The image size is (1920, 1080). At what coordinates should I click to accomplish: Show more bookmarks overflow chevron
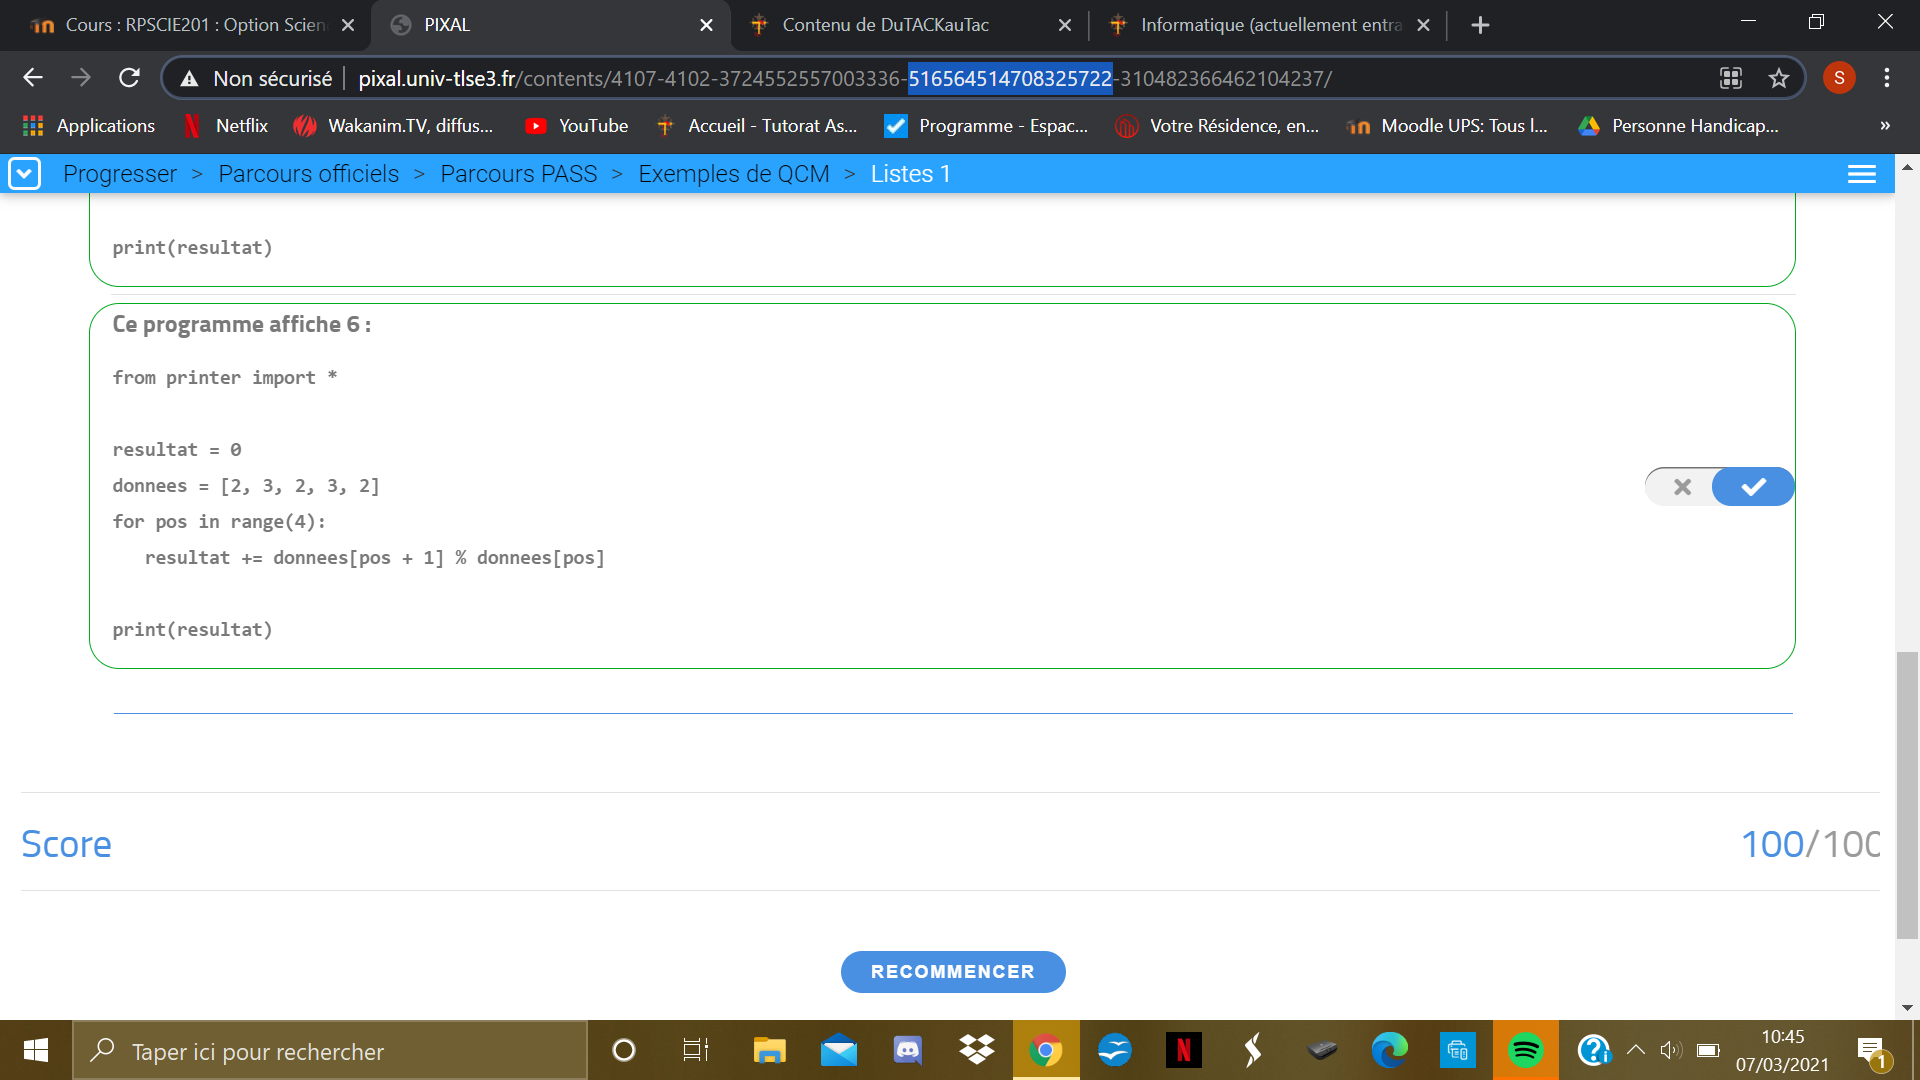(1885, 126)
